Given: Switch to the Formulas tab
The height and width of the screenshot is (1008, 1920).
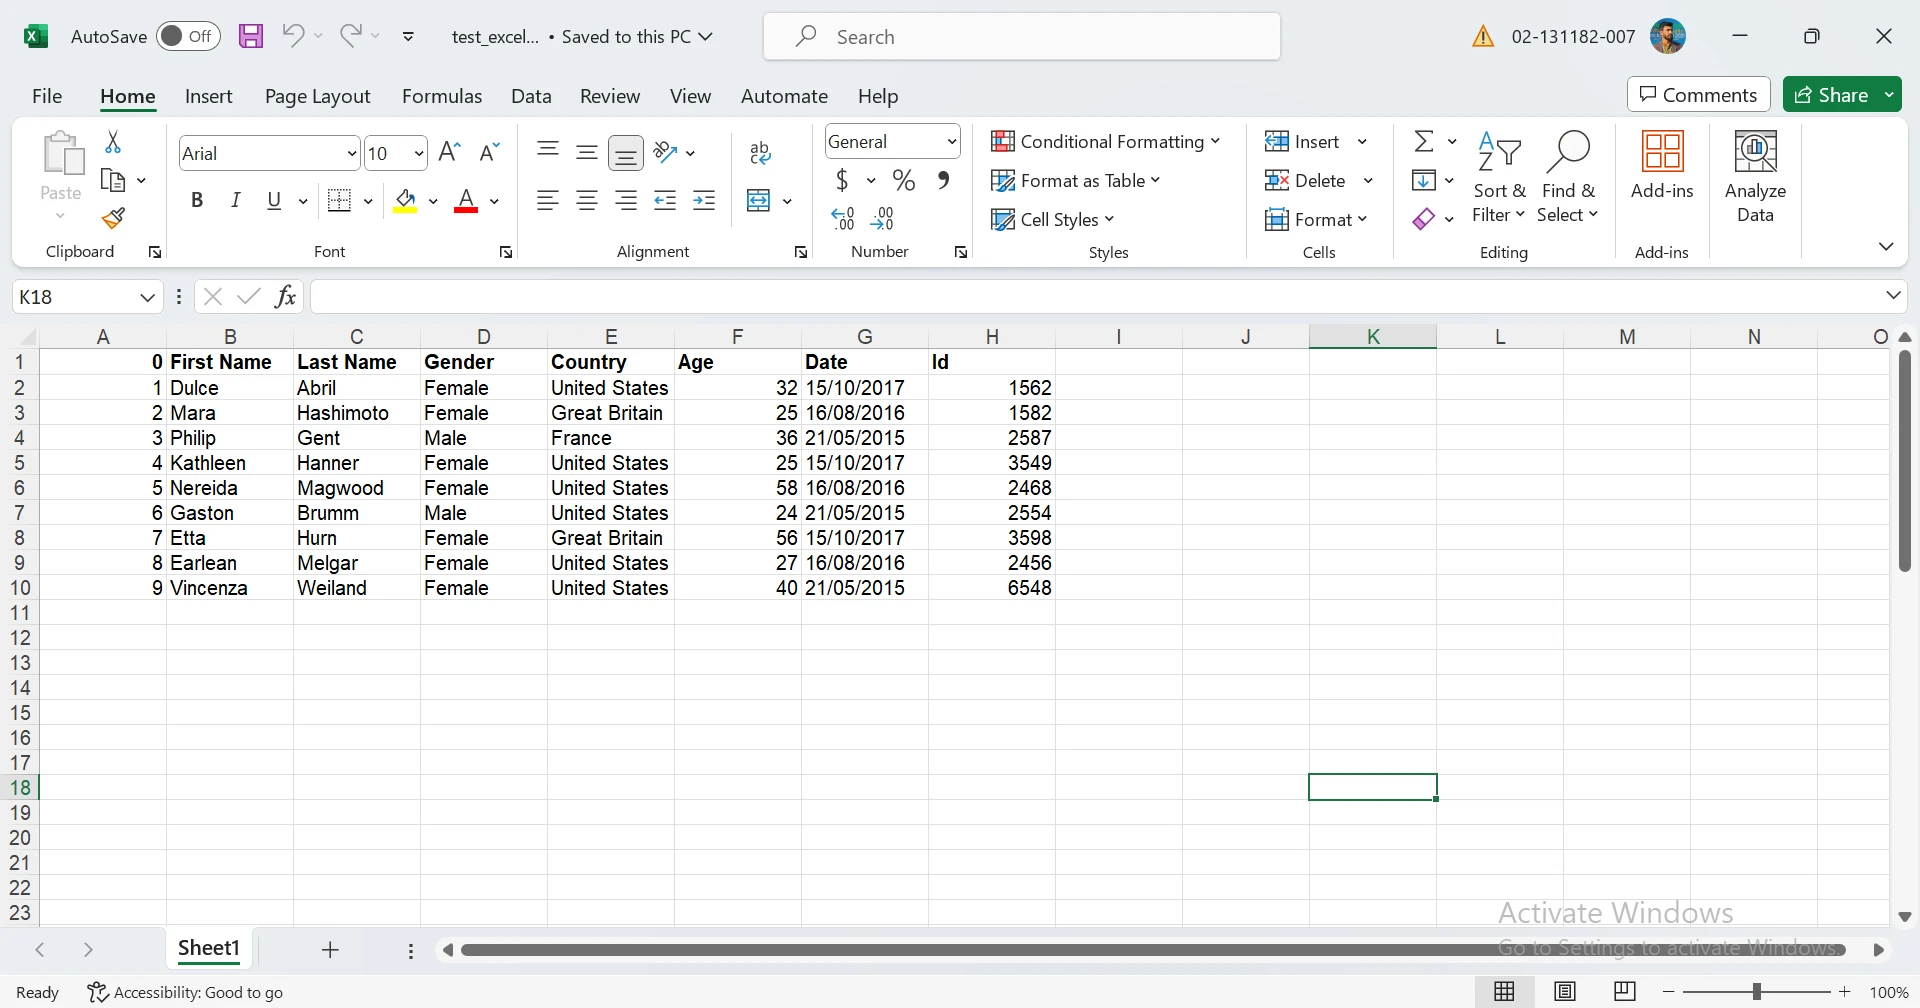Looking at the screenshot, I should [441, 96].
